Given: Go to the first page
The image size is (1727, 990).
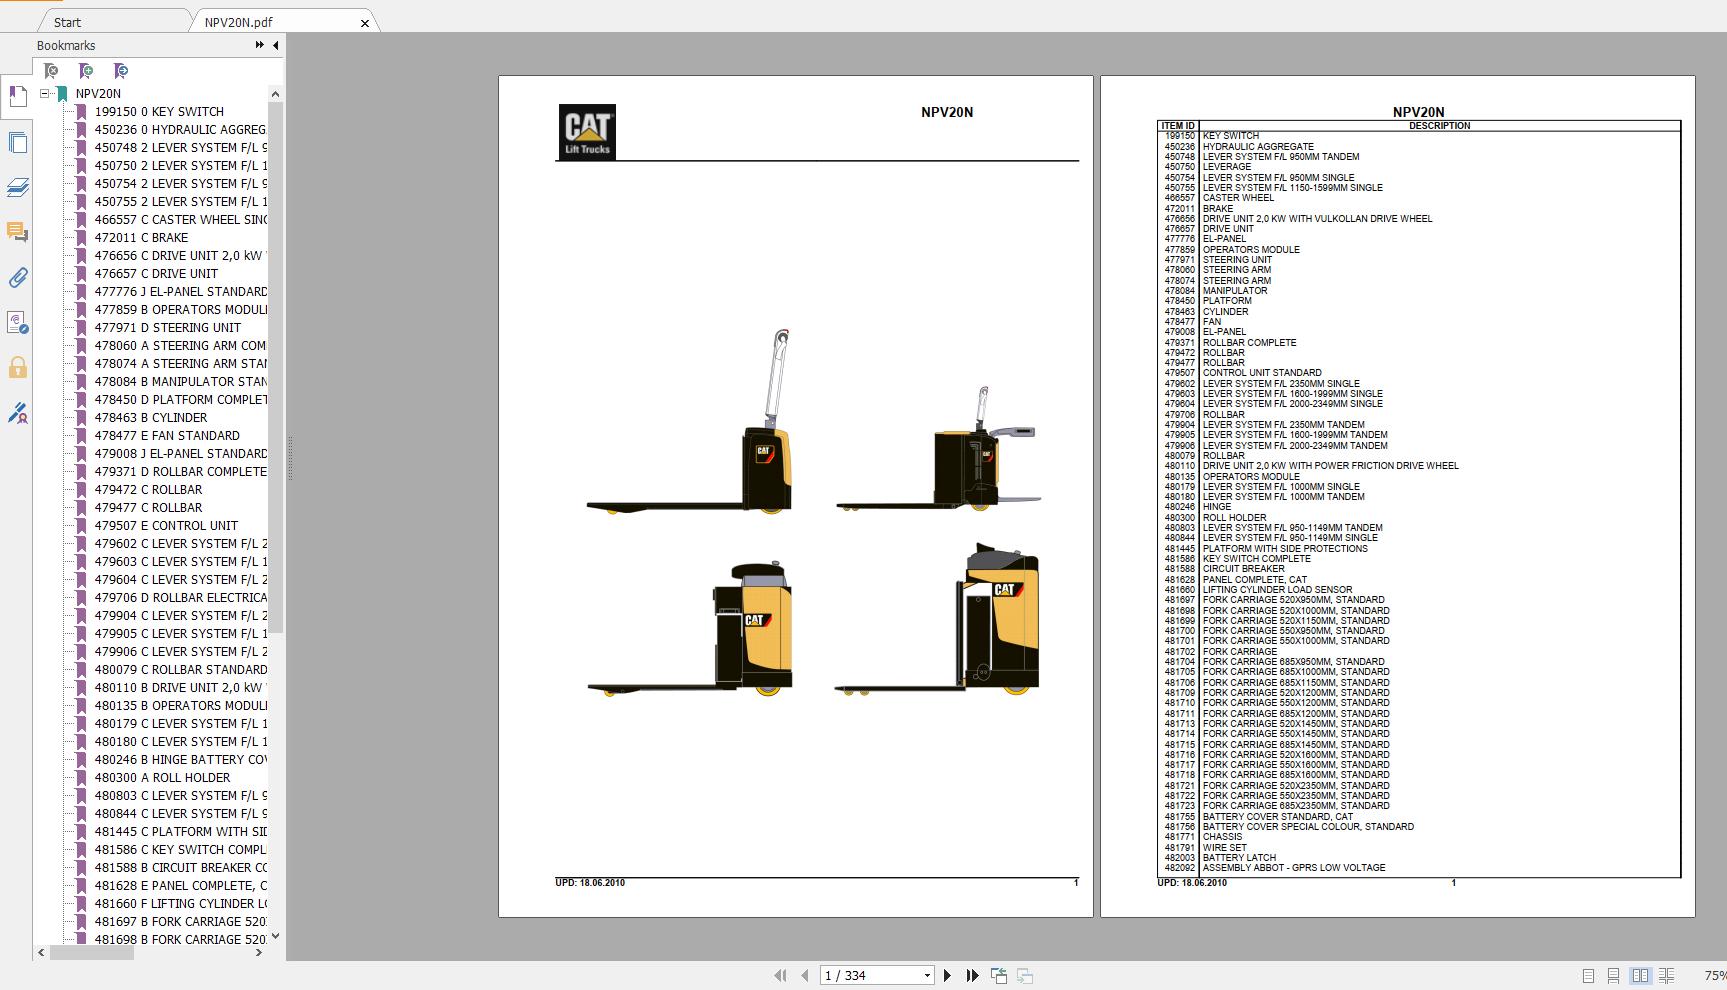Looking at the screenshot, I should pyautogui.click(x=780, y=975).
